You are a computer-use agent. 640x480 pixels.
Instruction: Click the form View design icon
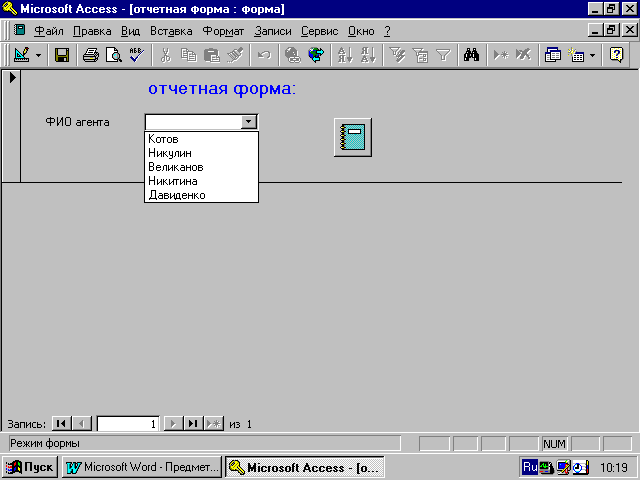(x=22, y=55)
